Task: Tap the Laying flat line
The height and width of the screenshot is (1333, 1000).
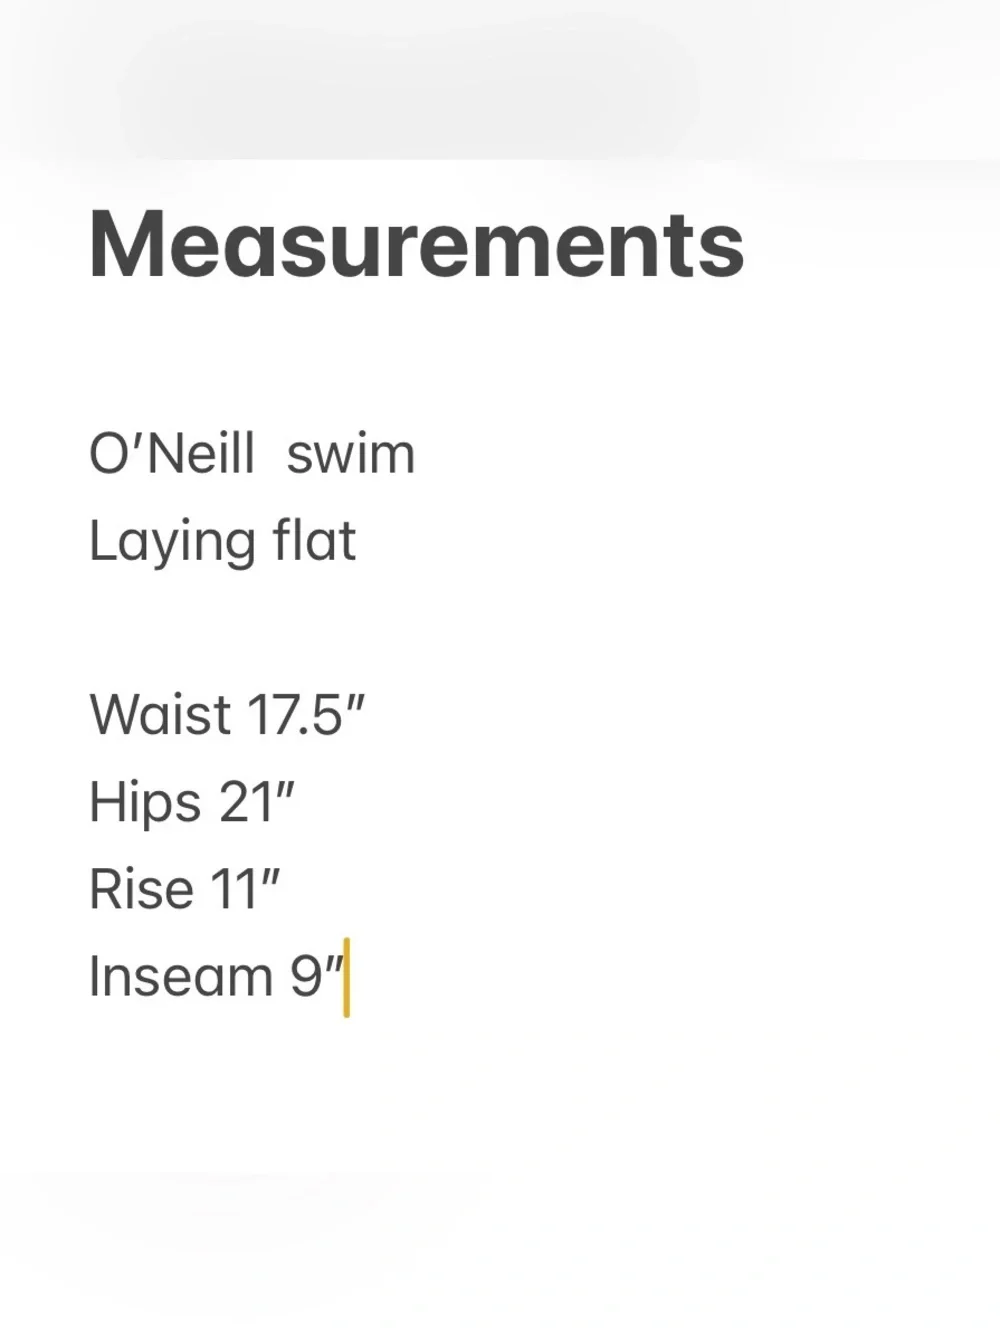Action: (x=222, y=543)
